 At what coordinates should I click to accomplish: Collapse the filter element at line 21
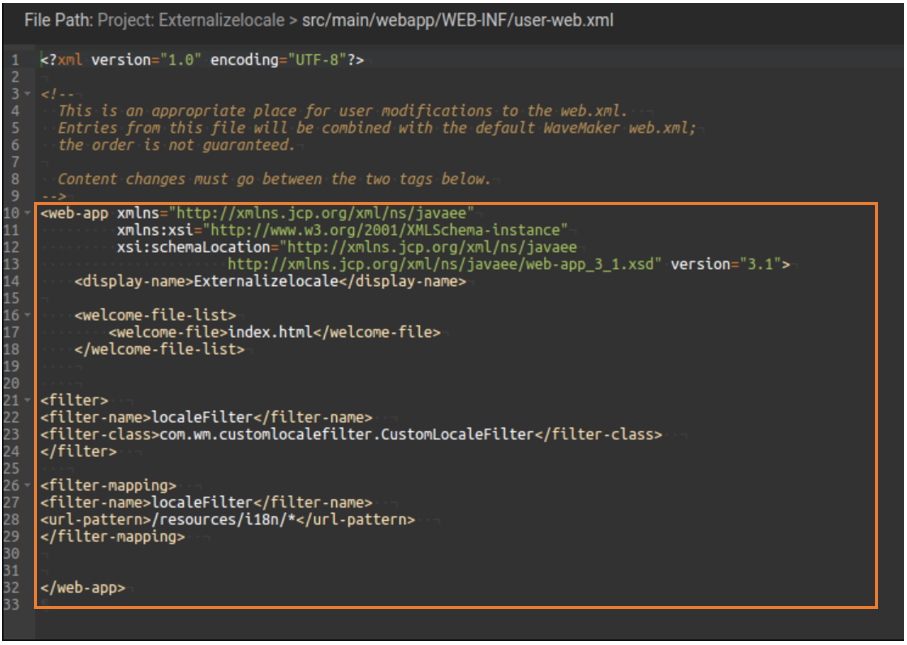tap(29, 400)
